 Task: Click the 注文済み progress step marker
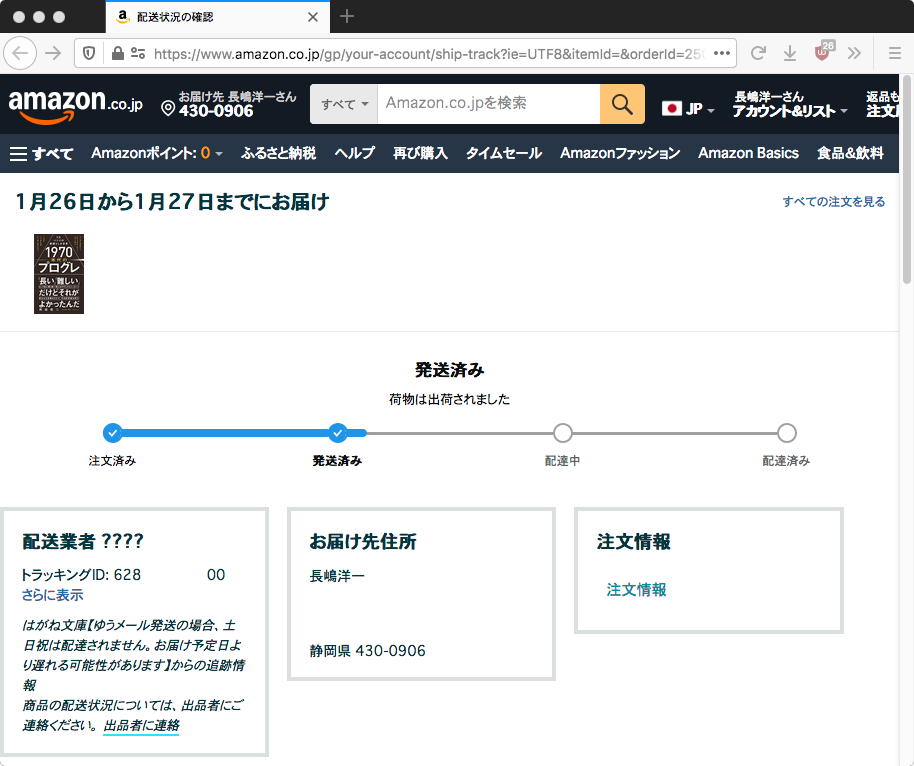pos(113,433)
